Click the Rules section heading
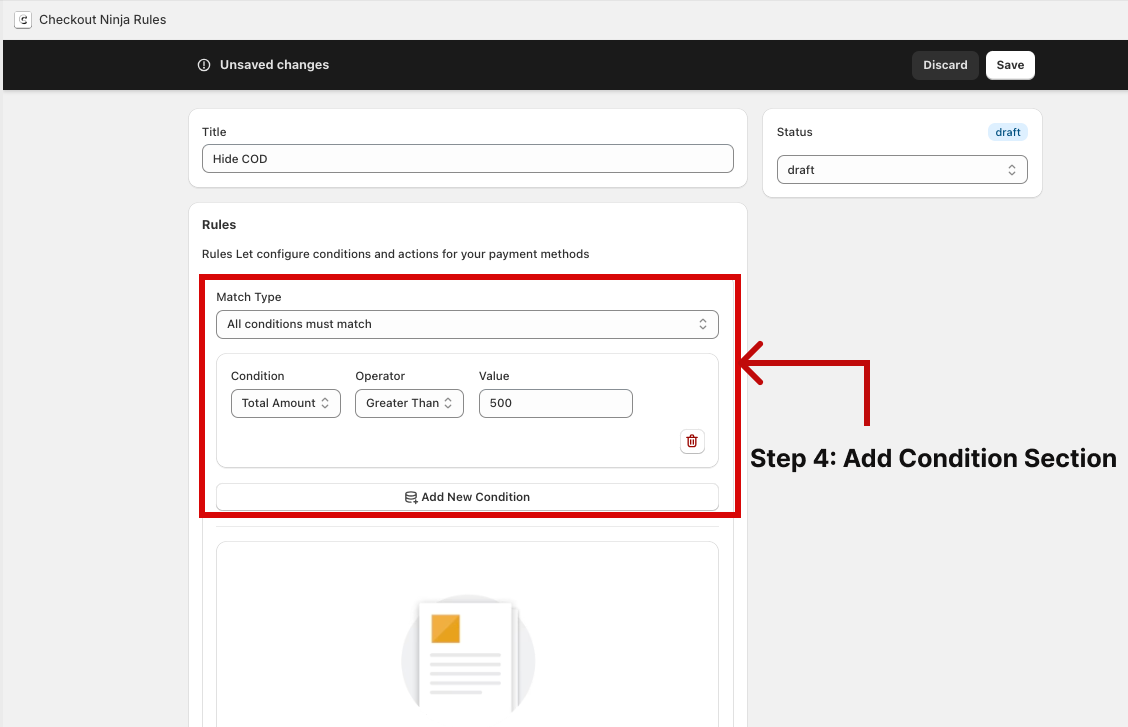Image resolution: width=1128 pixels, height=727 pixels. click(219, 225)
